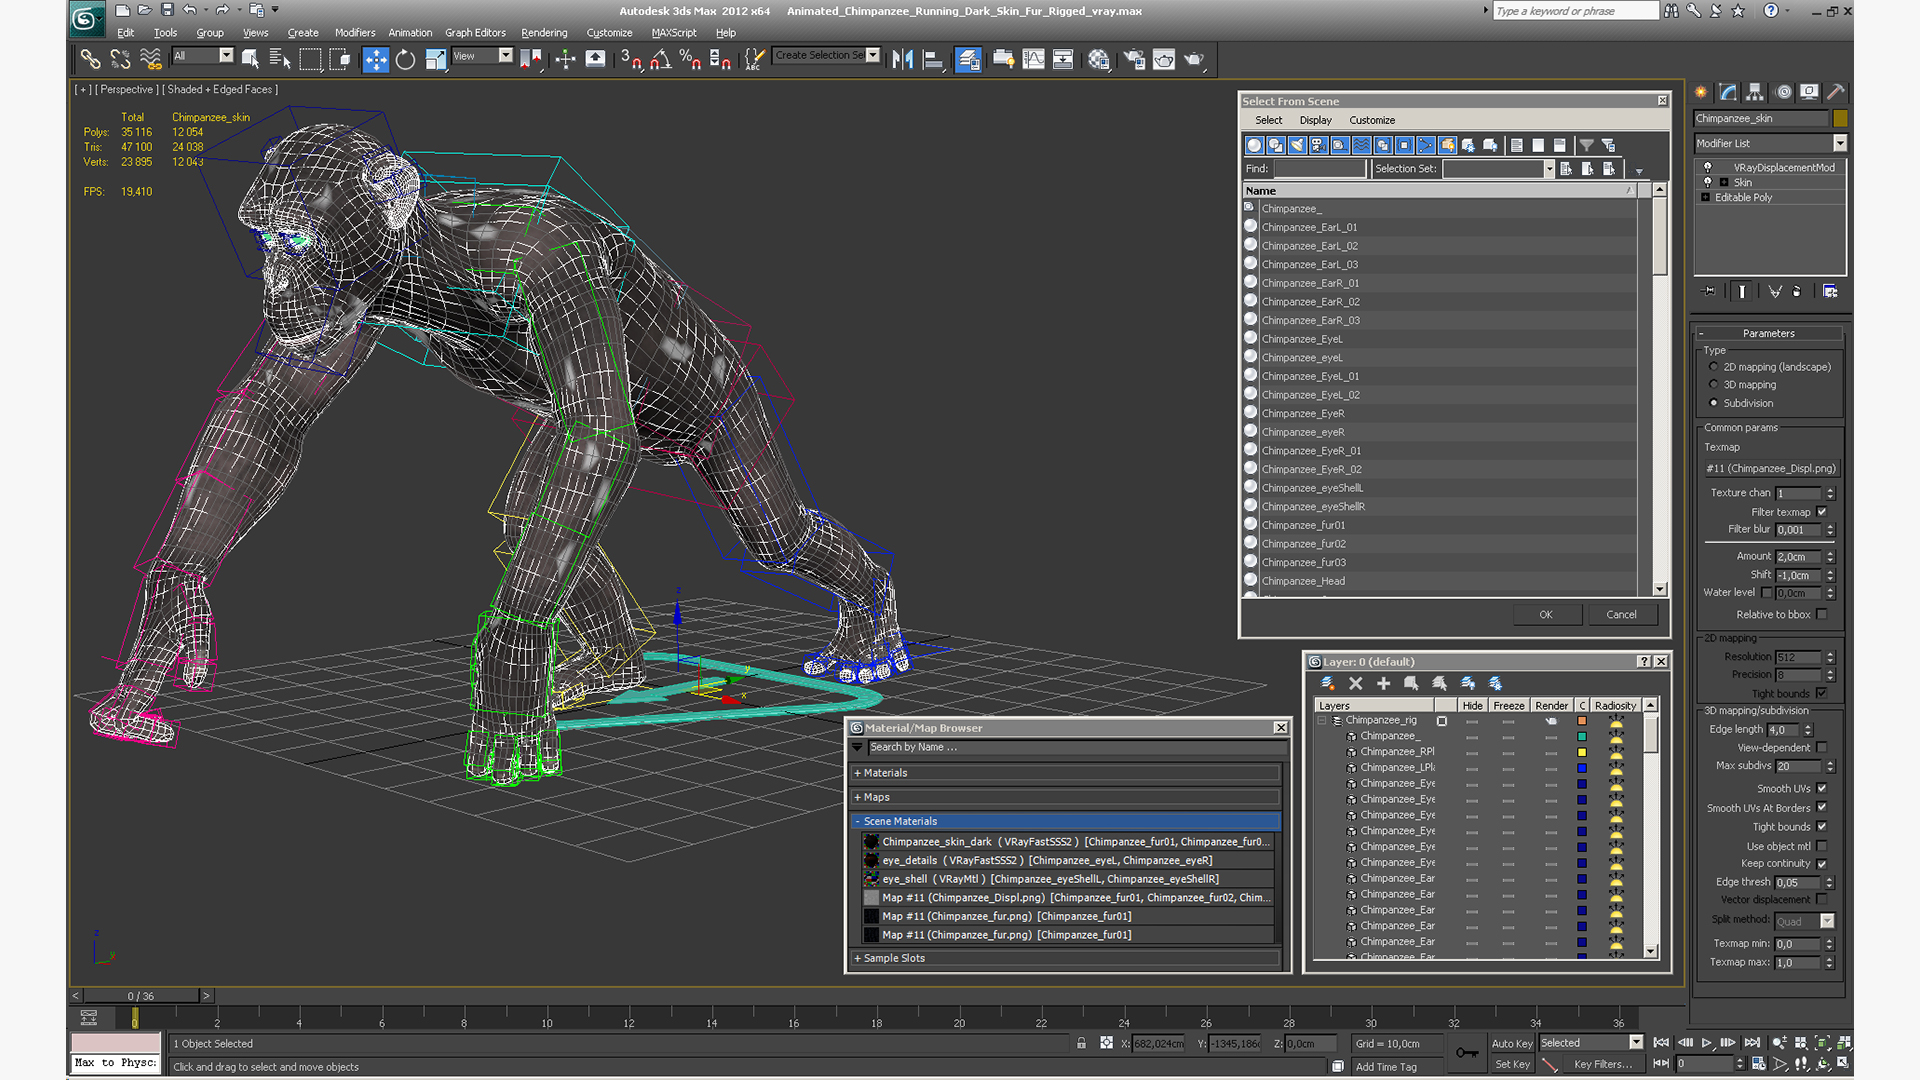Viewport: 1920px width, 1080px height.
Task: Click the Render Production teapot icon
Action: click(1194, 60)
